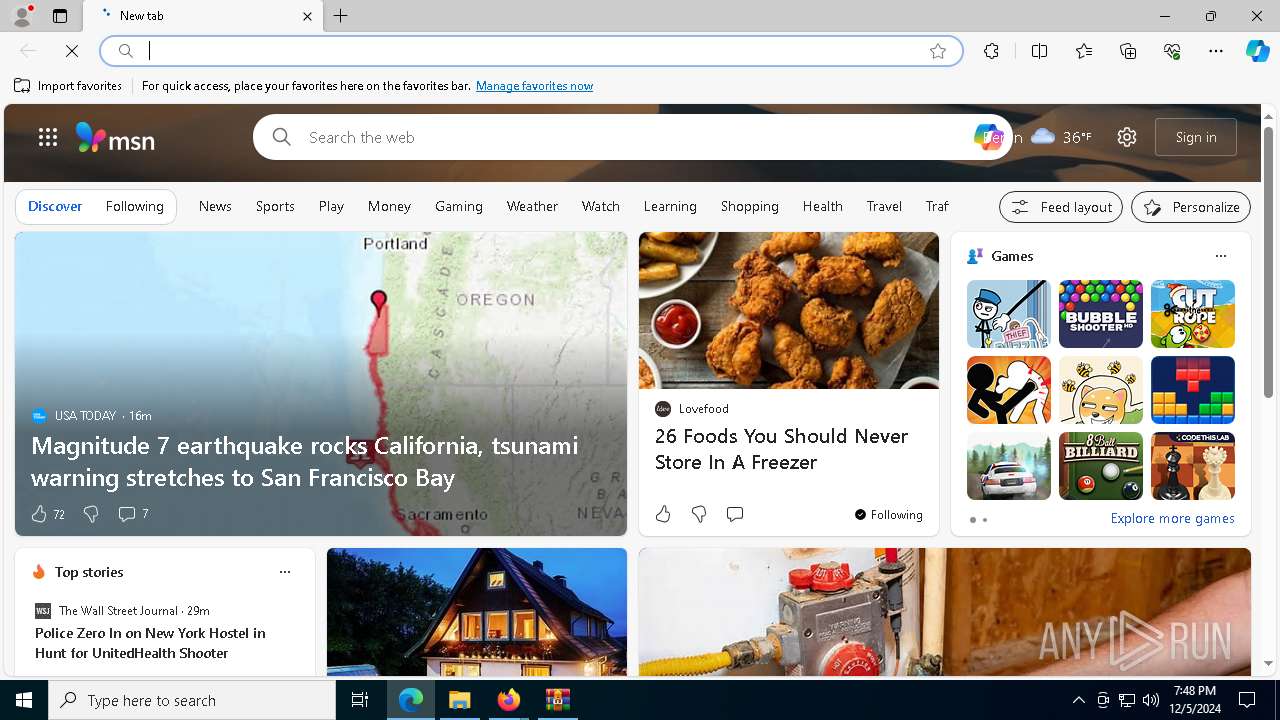The image size is (1280, 720).
Task: Toggle Following for Lovefood
Action: [x=888, y=514]
